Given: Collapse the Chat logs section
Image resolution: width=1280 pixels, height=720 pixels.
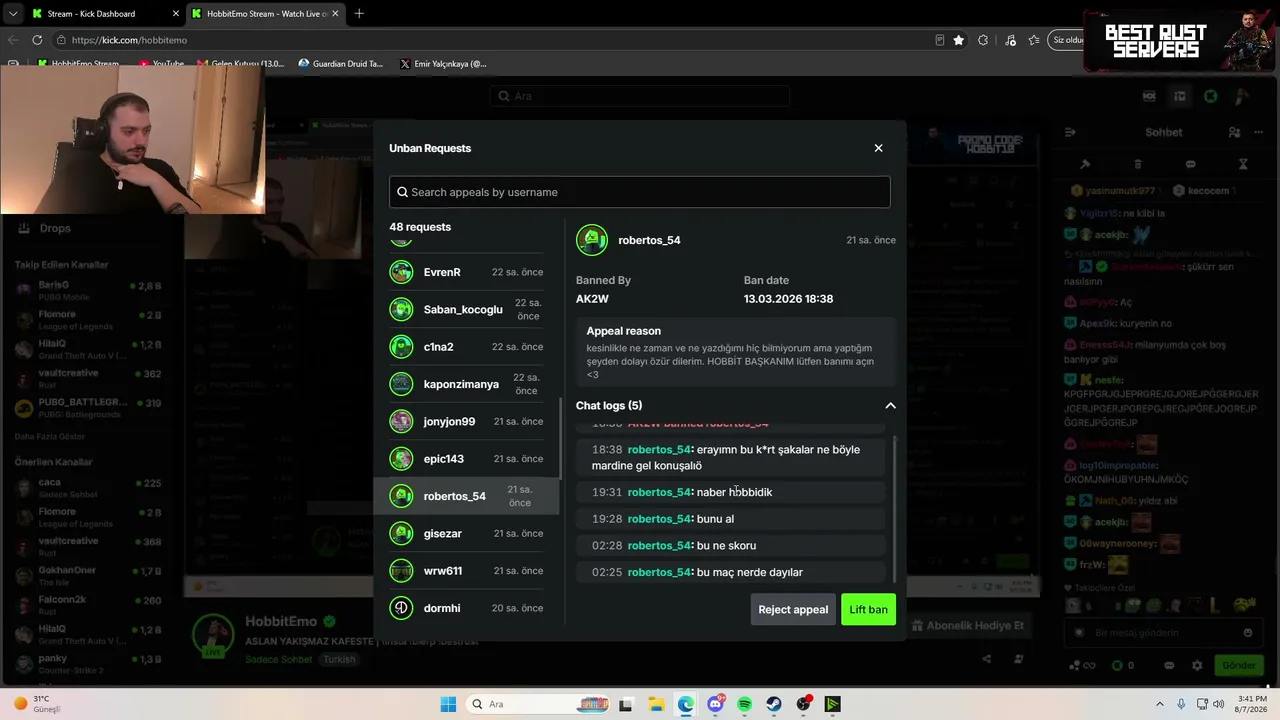Looking at the screenshot, I should coord(890,405).
